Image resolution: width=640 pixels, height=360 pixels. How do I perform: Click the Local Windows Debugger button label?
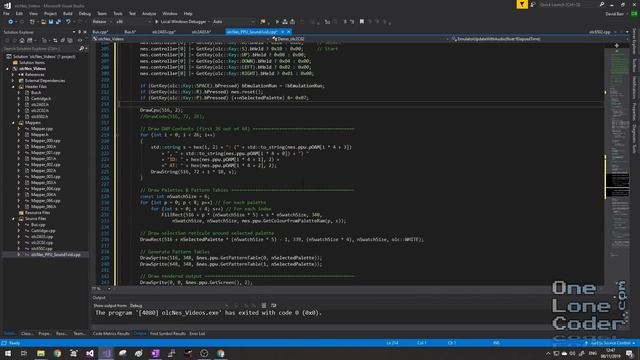pyautogui.click(x=183, y=22)
